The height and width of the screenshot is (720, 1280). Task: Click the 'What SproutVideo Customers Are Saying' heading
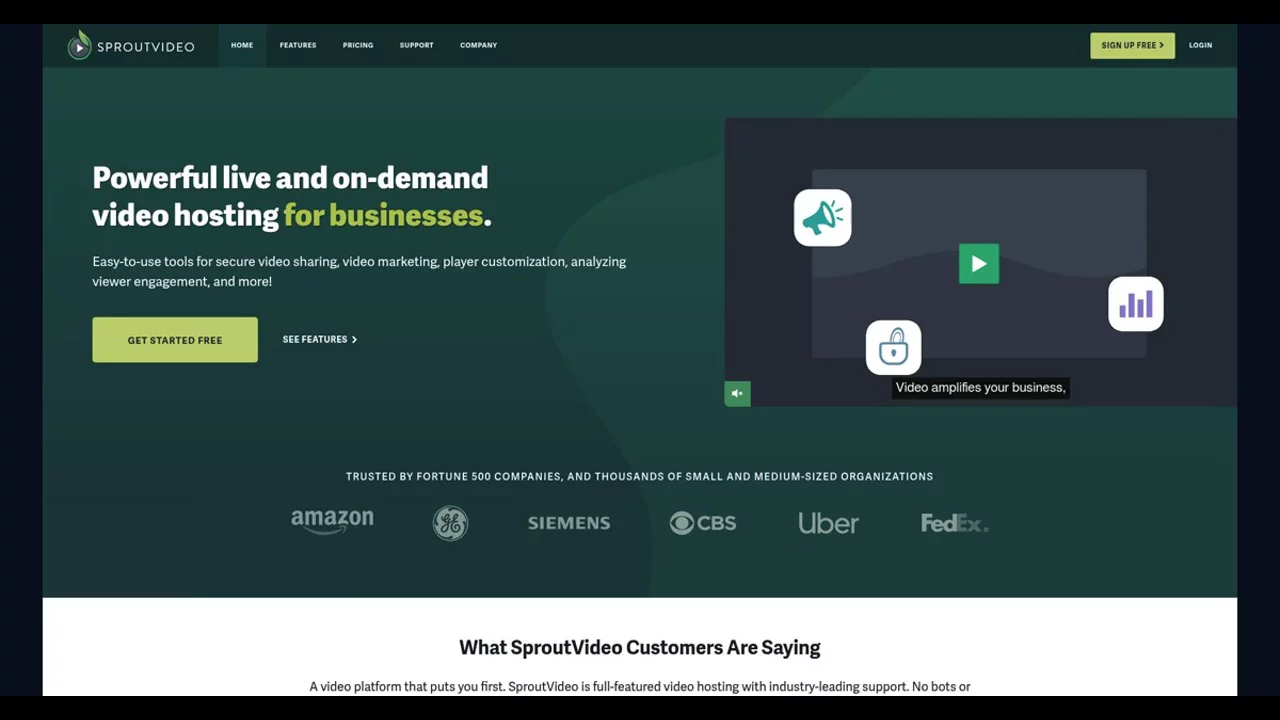[640, 648]
